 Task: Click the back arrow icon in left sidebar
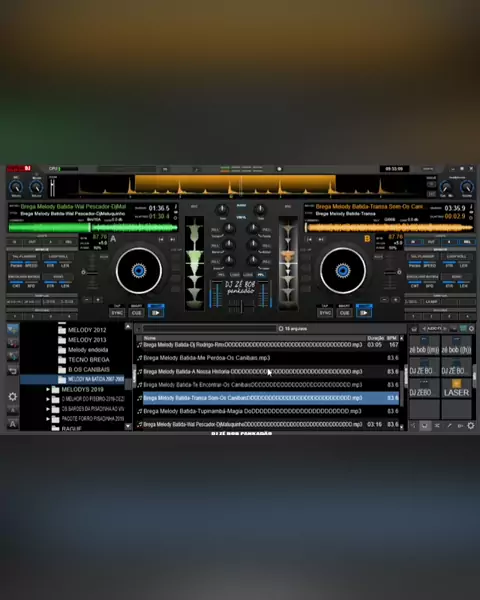coord(12,370)
